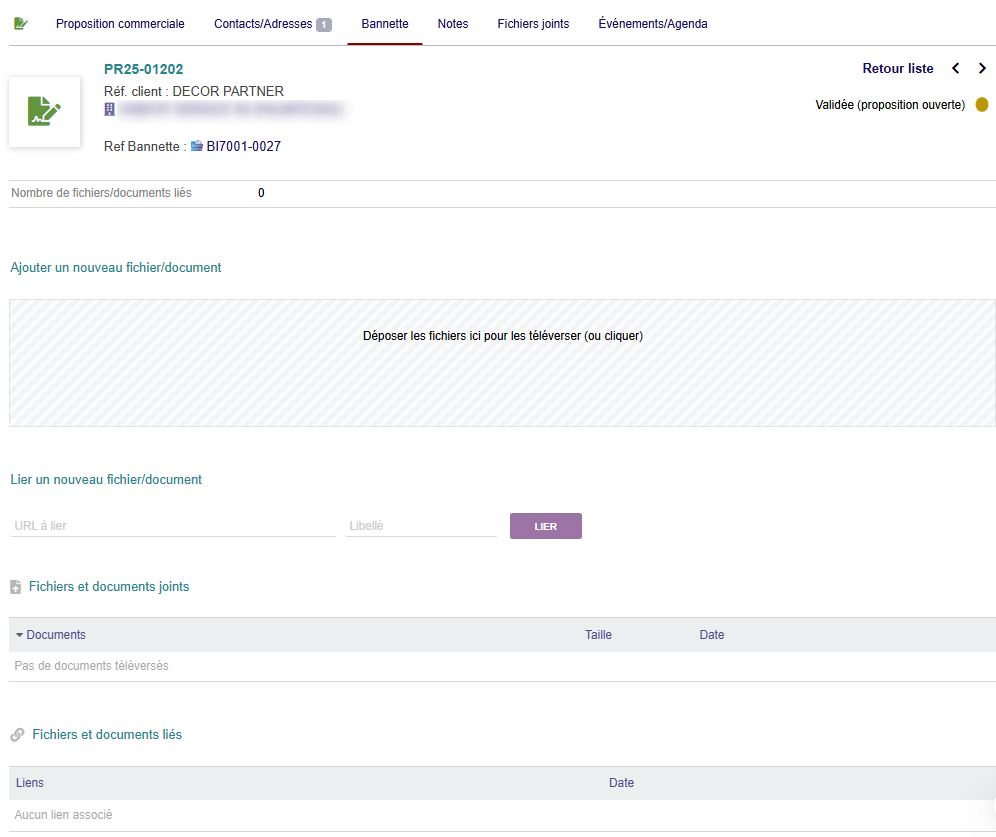
Task: Open the Proposition commerciale tab
Action: (120, 23)
